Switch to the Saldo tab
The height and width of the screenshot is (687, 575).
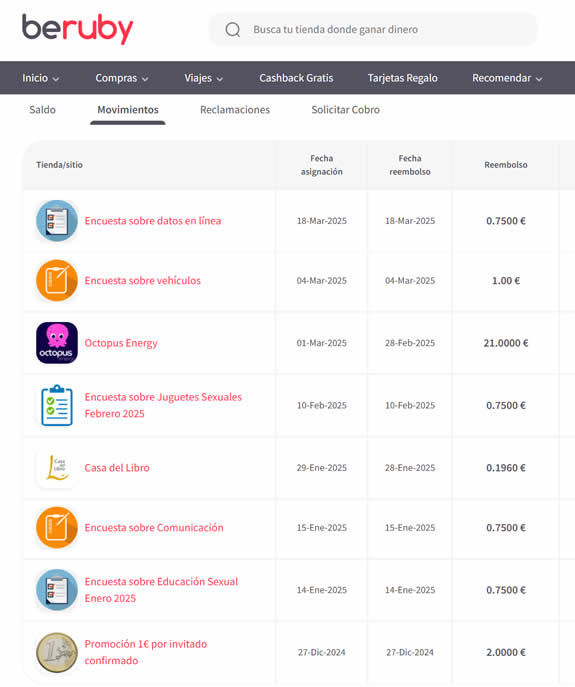(43, 110)
